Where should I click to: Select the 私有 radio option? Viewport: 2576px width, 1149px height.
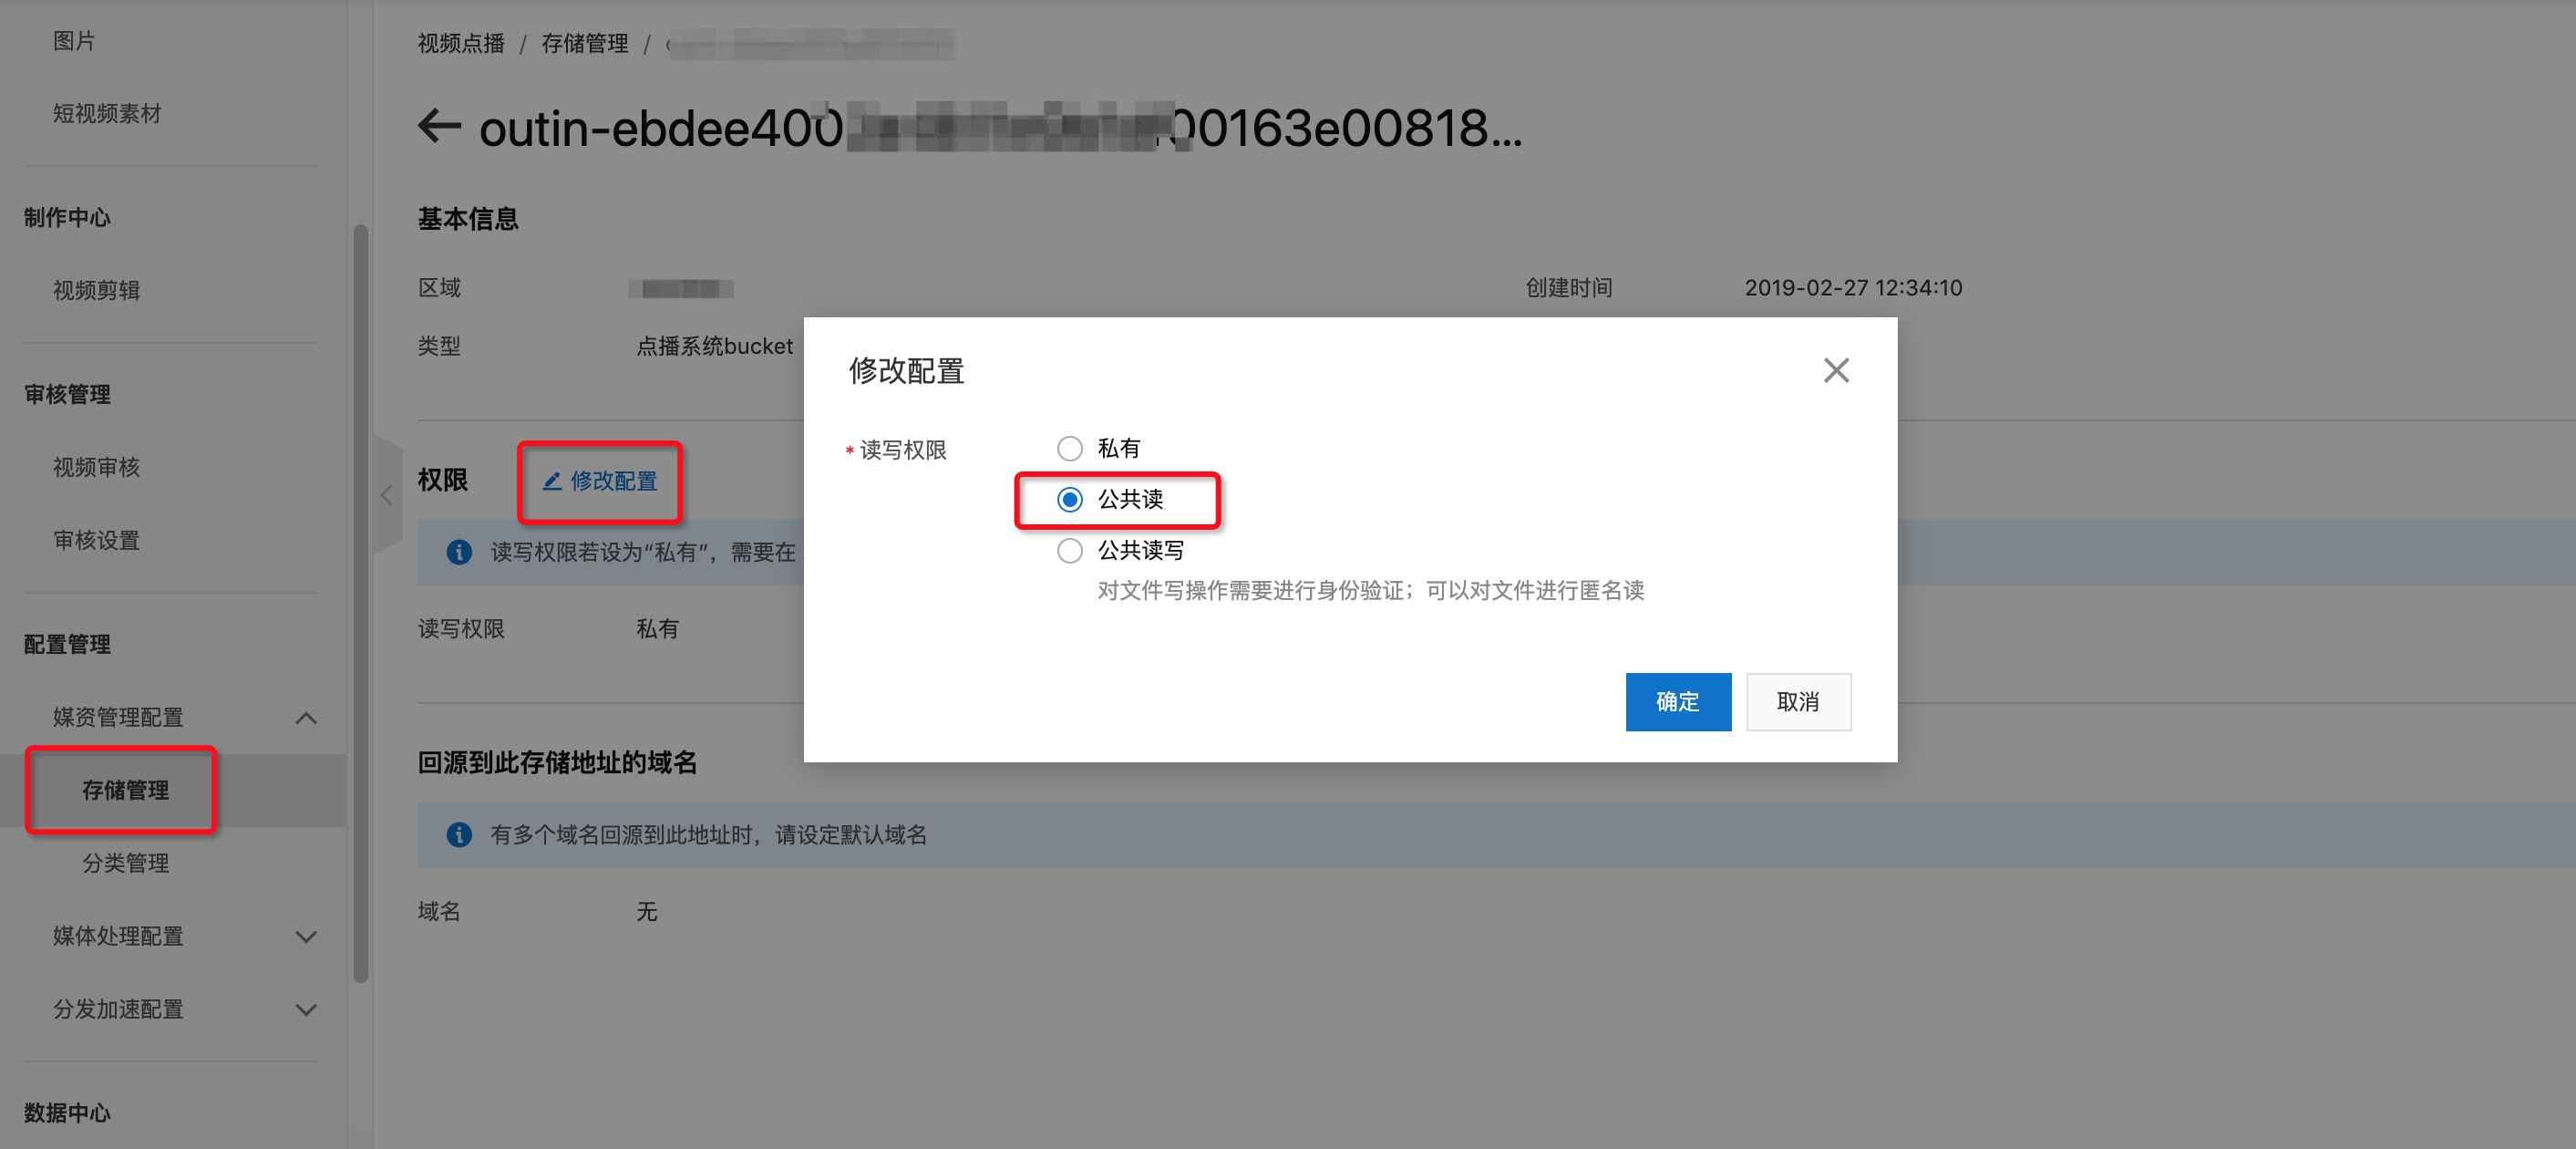[x=1070, y=448]
